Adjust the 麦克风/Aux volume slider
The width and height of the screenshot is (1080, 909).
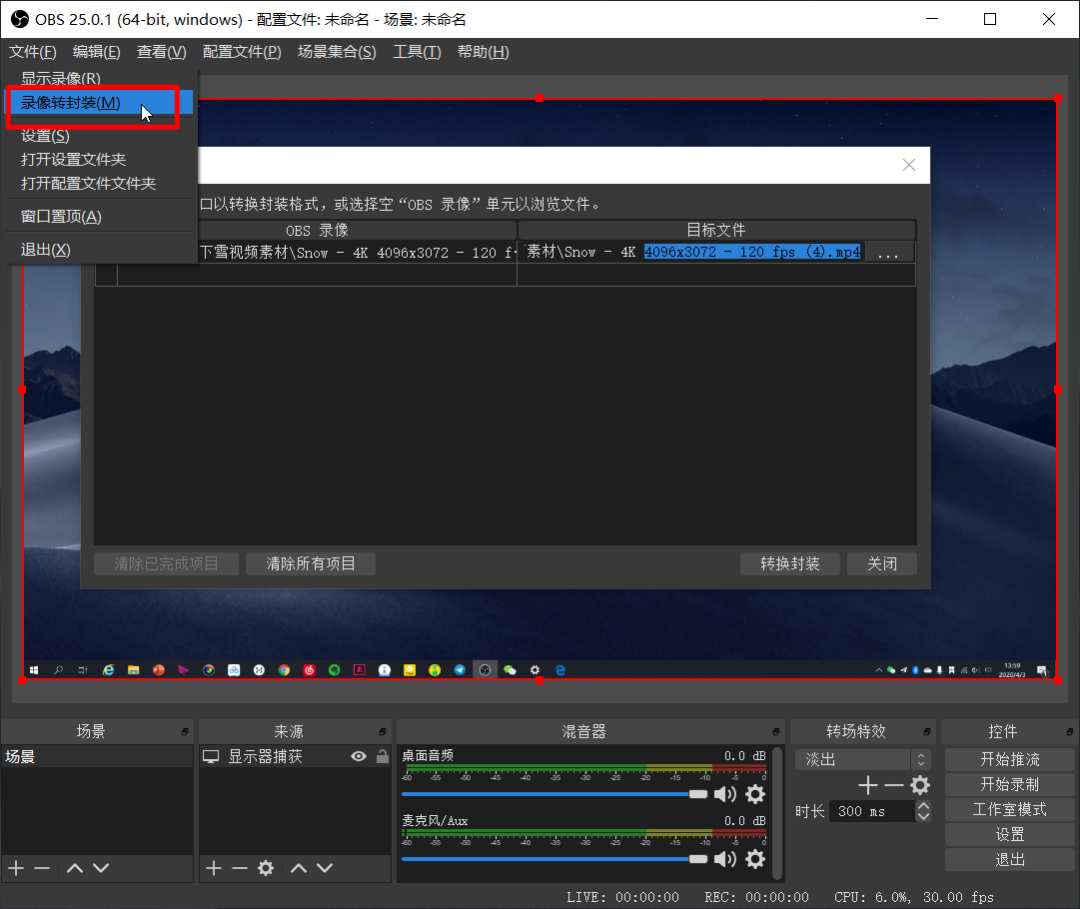tap(554, 859)
